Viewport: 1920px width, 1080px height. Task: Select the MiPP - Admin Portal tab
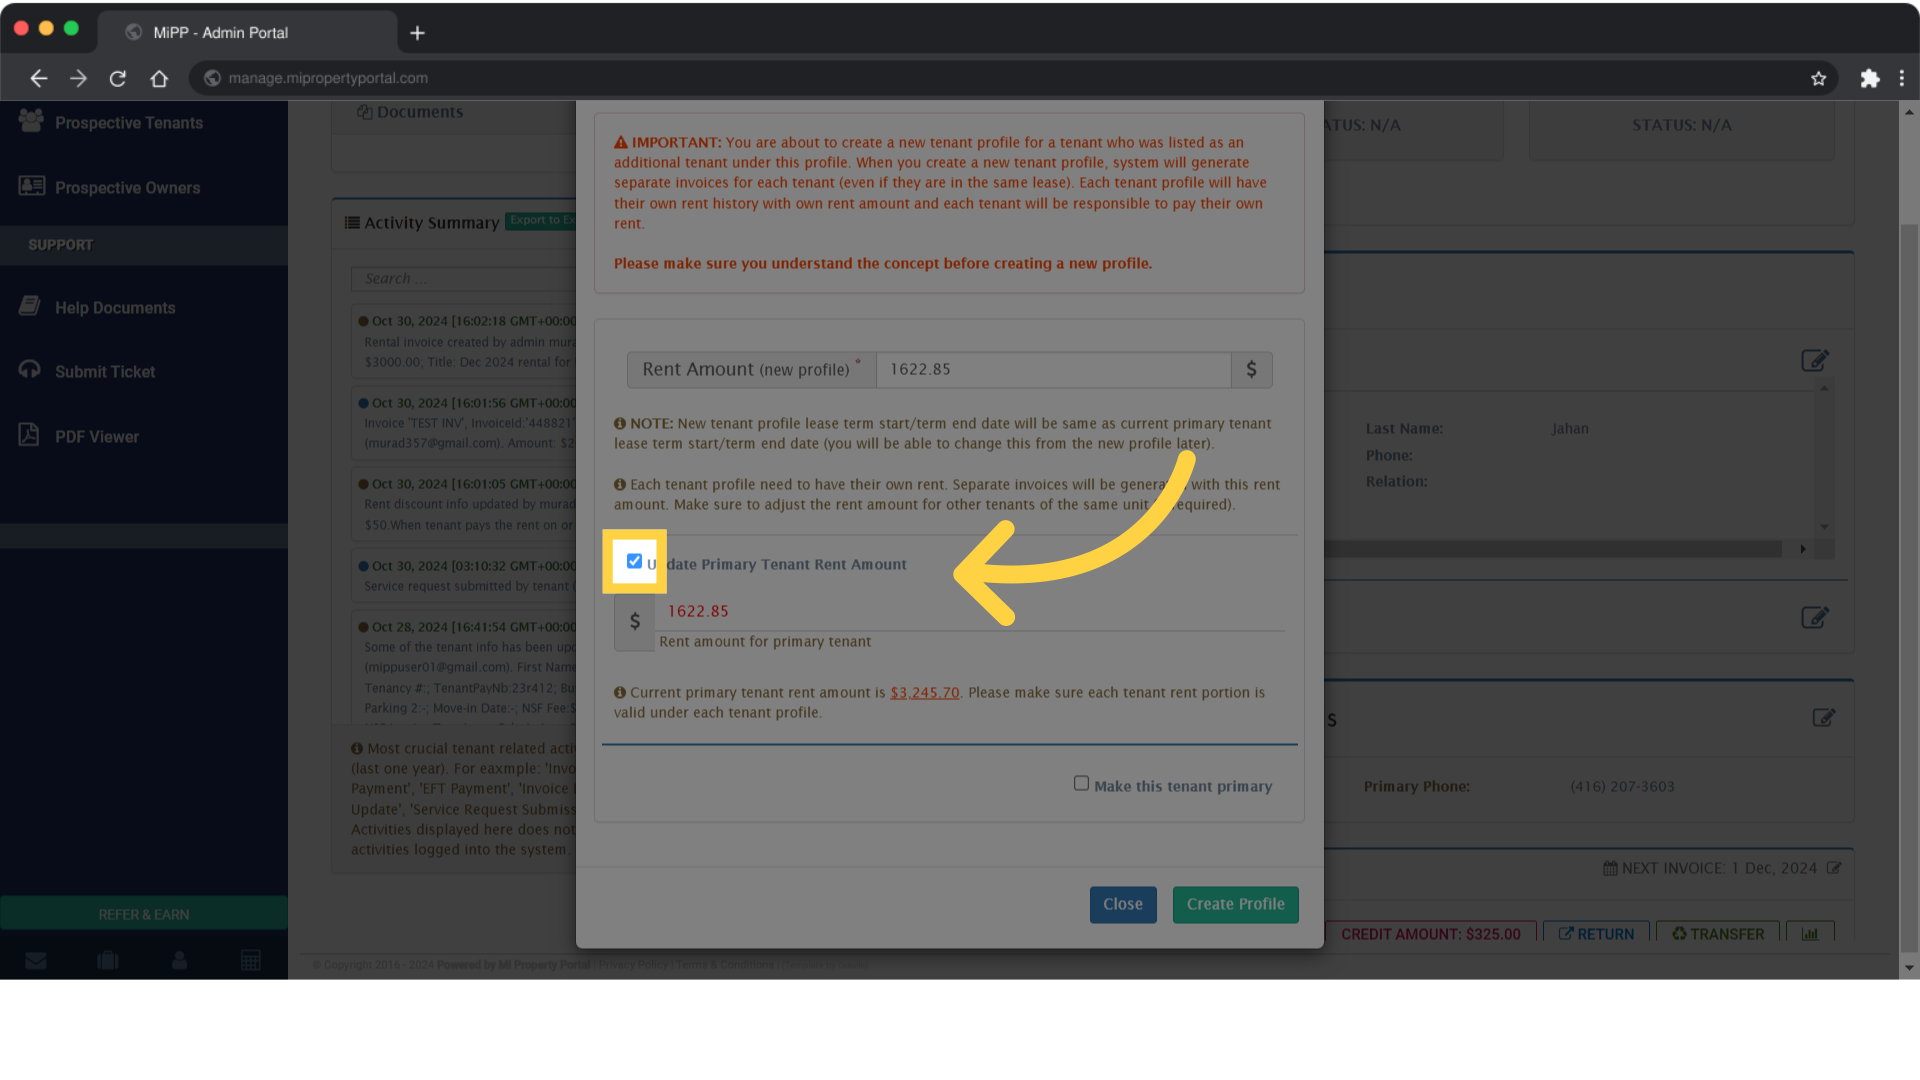pyautogui.click(x=247, y=32)
